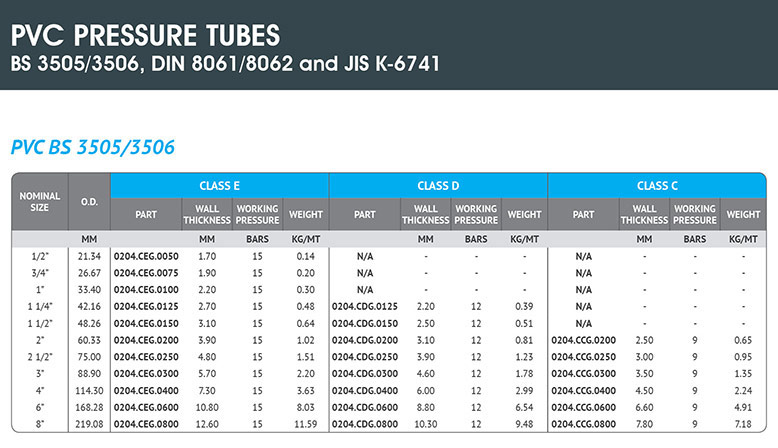778x448 pixels.
Task: Click part number 0204.CDG.0400
Action: (365, 391)
